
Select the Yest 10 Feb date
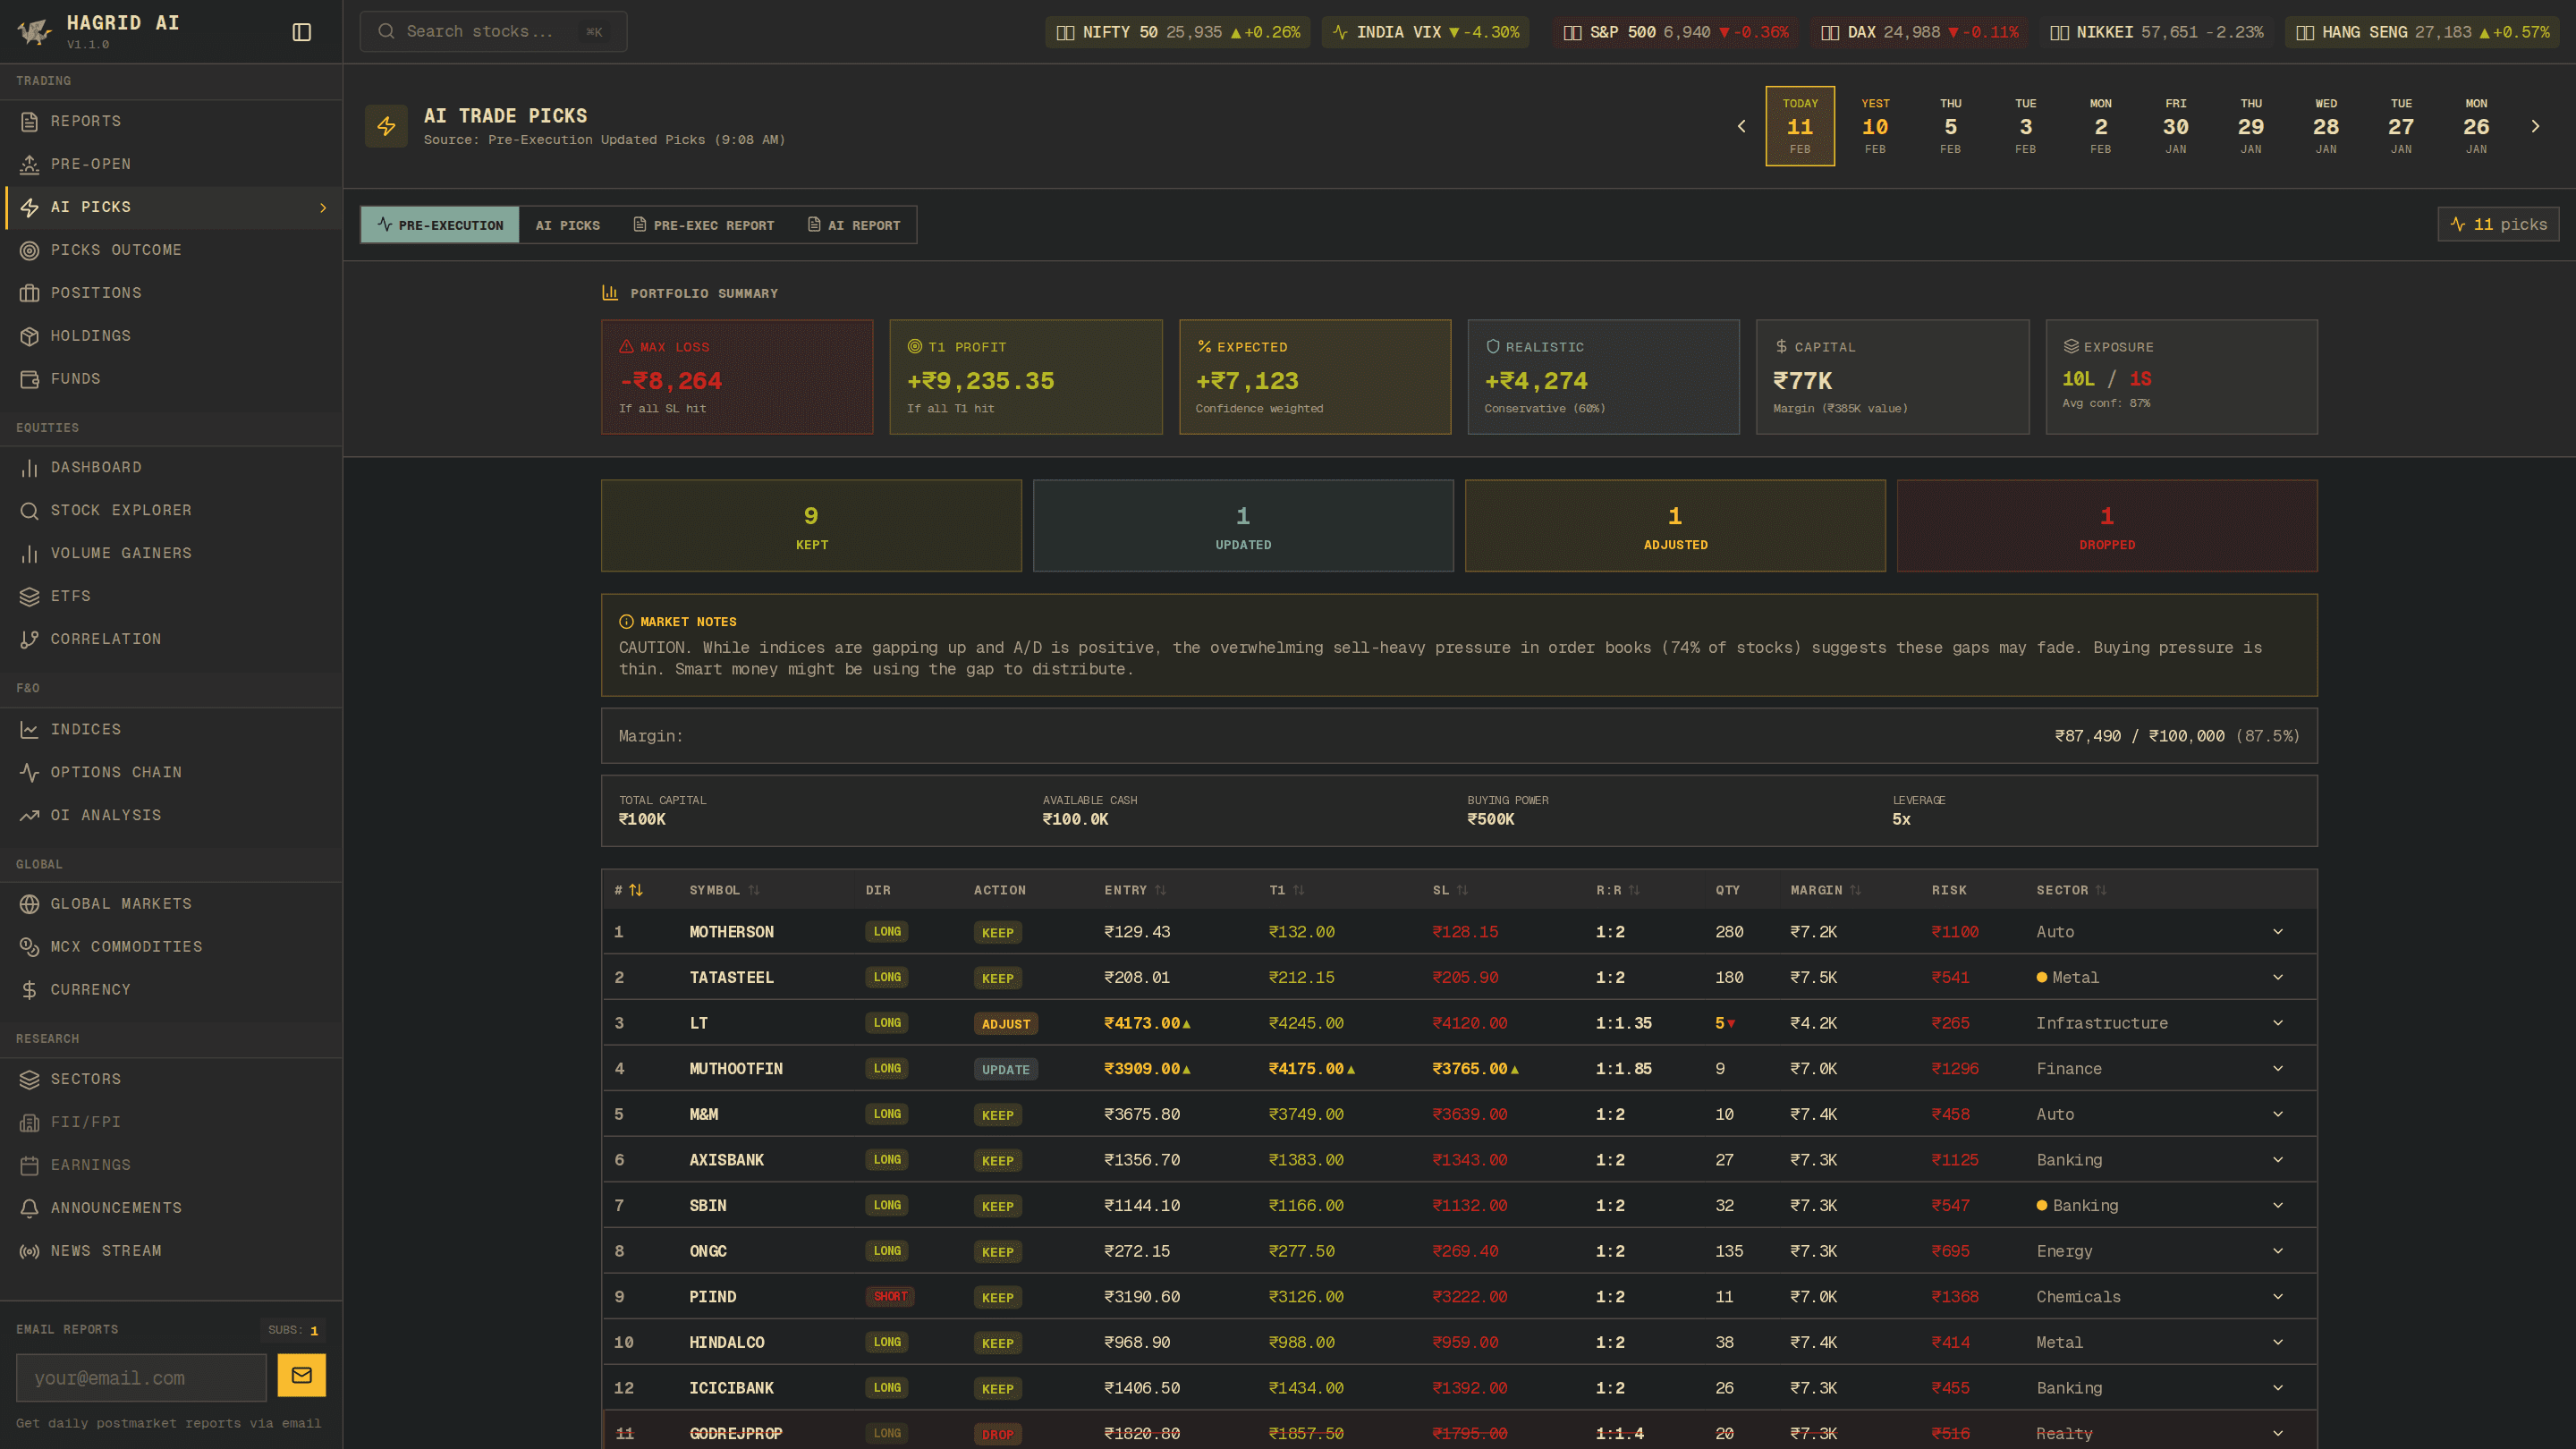click(1874, 126)
